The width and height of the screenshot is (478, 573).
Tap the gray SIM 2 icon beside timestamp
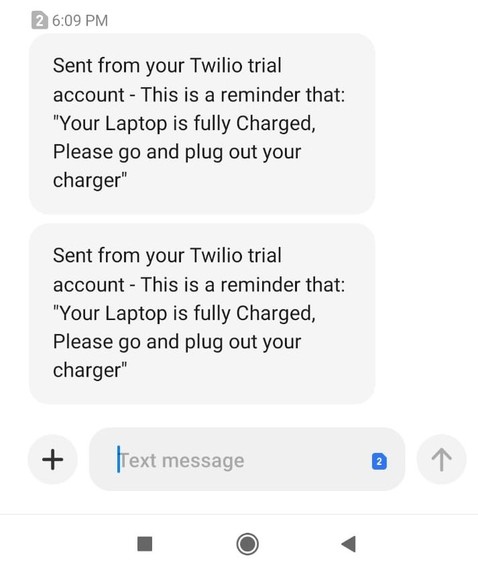[x=39, y=20]
